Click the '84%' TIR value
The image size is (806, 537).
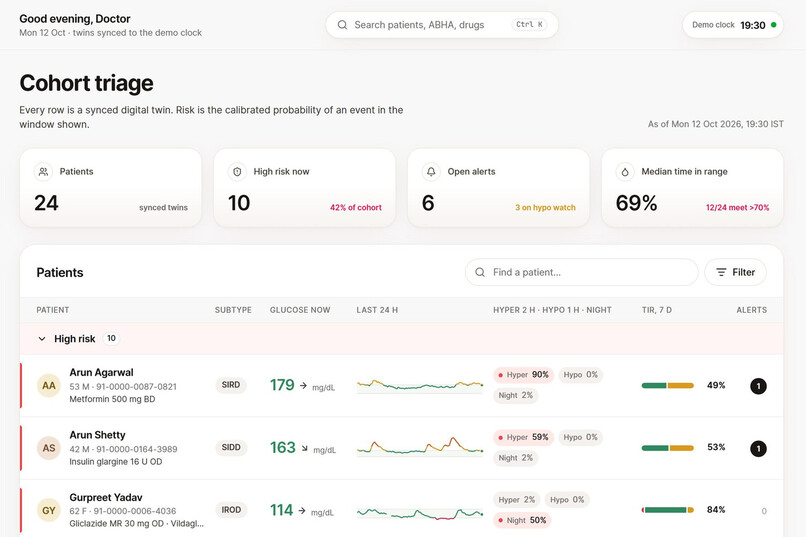pyautogui.click(x=716, y=510)
